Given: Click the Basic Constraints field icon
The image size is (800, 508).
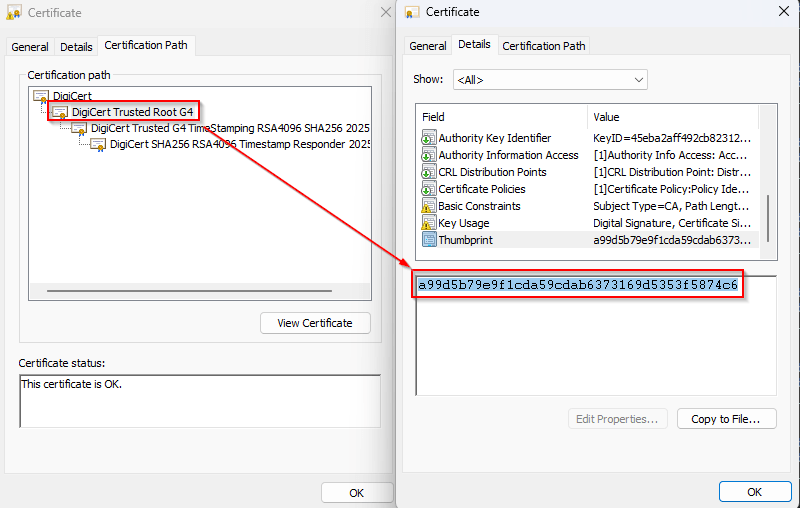Looking at the screenshot, I should [428, 207].
